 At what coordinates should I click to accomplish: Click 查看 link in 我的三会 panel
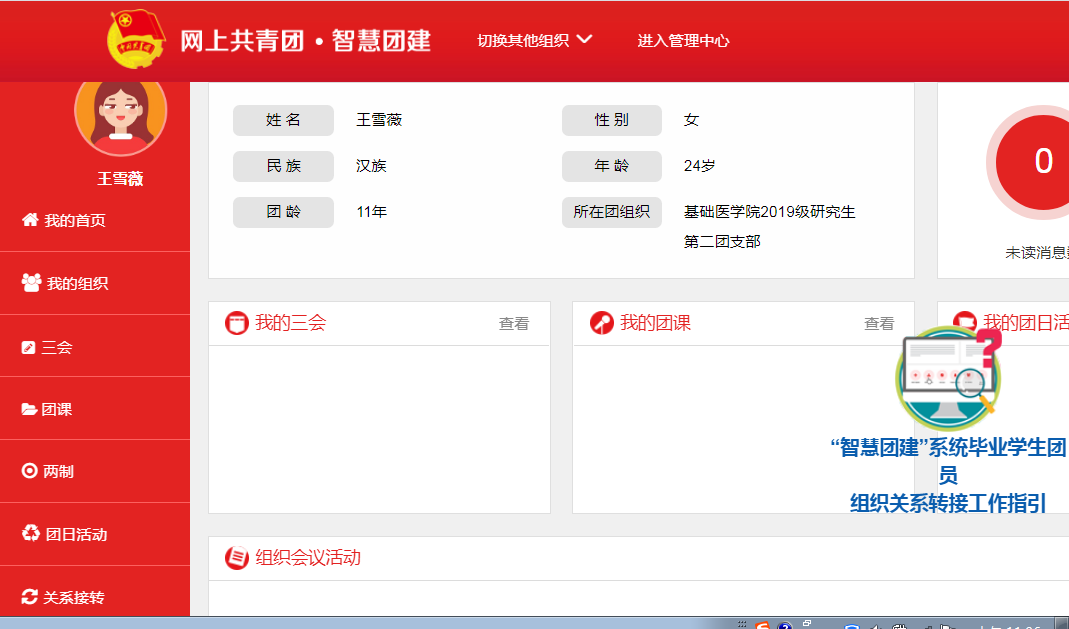click(514, 324)
